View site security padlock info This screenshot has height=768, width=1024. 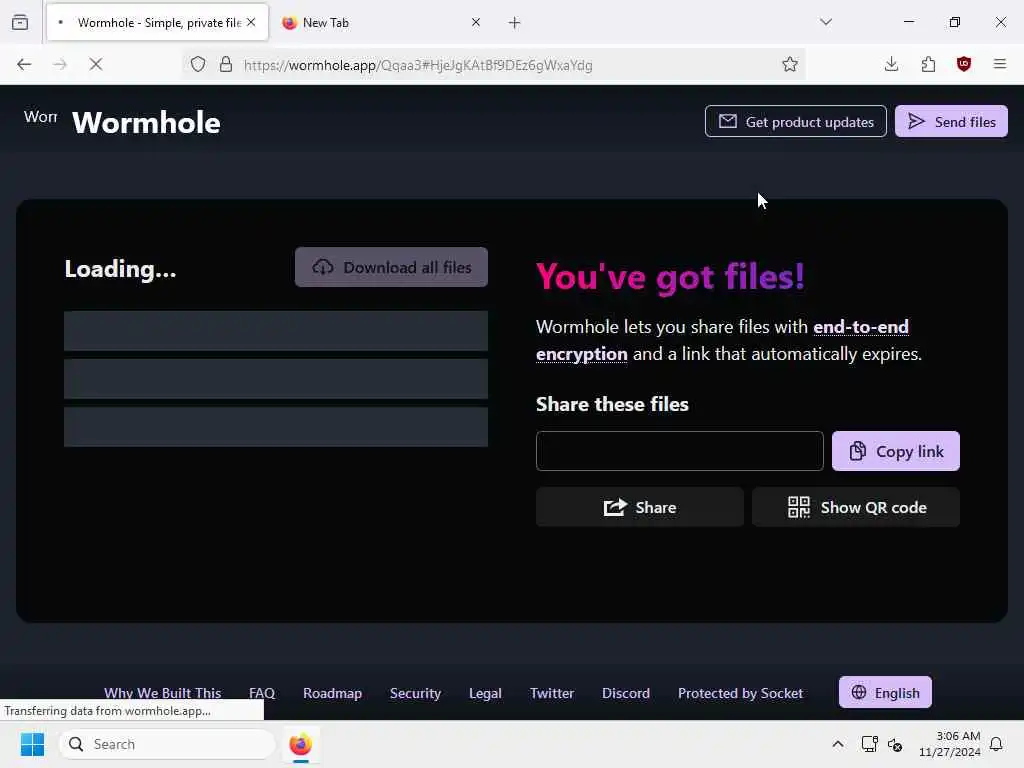[226, 65]
